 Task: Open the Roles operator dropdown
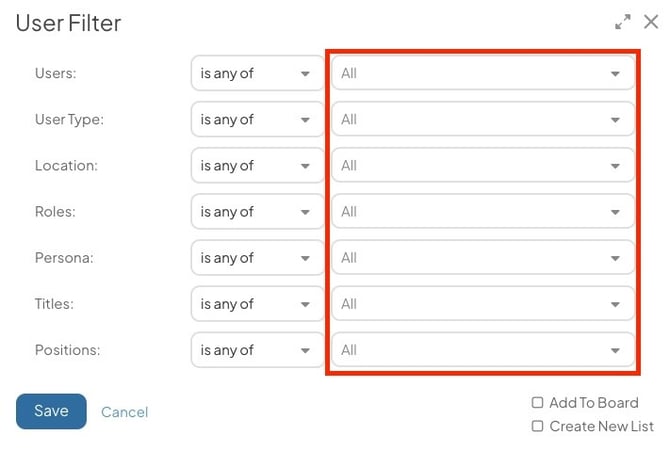[x=257, y=212]
